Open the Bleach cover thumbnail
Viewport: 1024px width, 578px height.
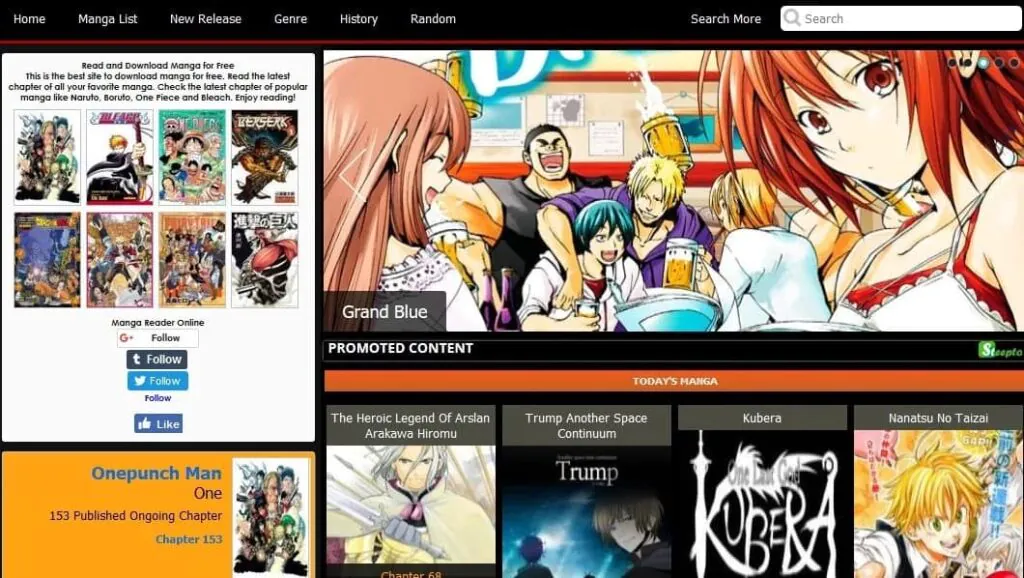point(120,157)
